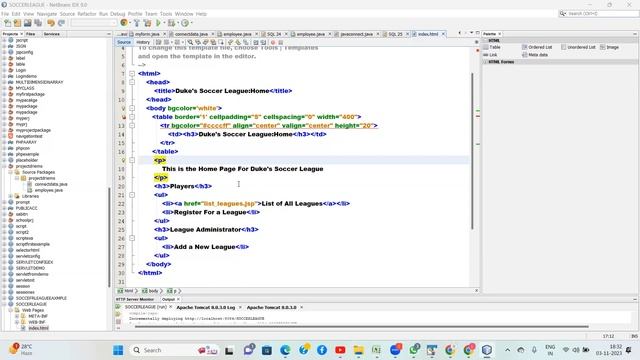This screenshot has height=360, width=640.
Task: Select index.html in the Projects tree
Action: (x=38, y=328)
